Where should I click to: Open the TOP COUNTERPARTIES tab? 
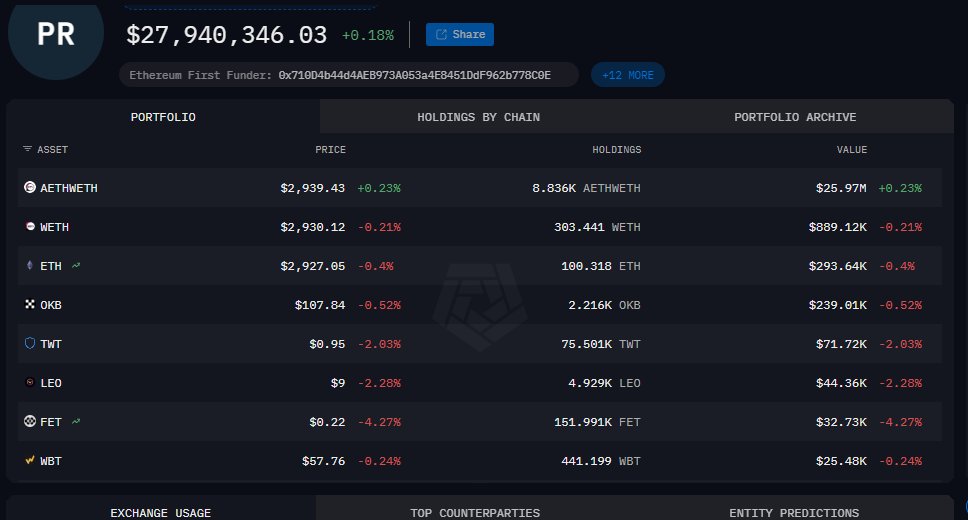pyautogui.click(x=475, y=513)
